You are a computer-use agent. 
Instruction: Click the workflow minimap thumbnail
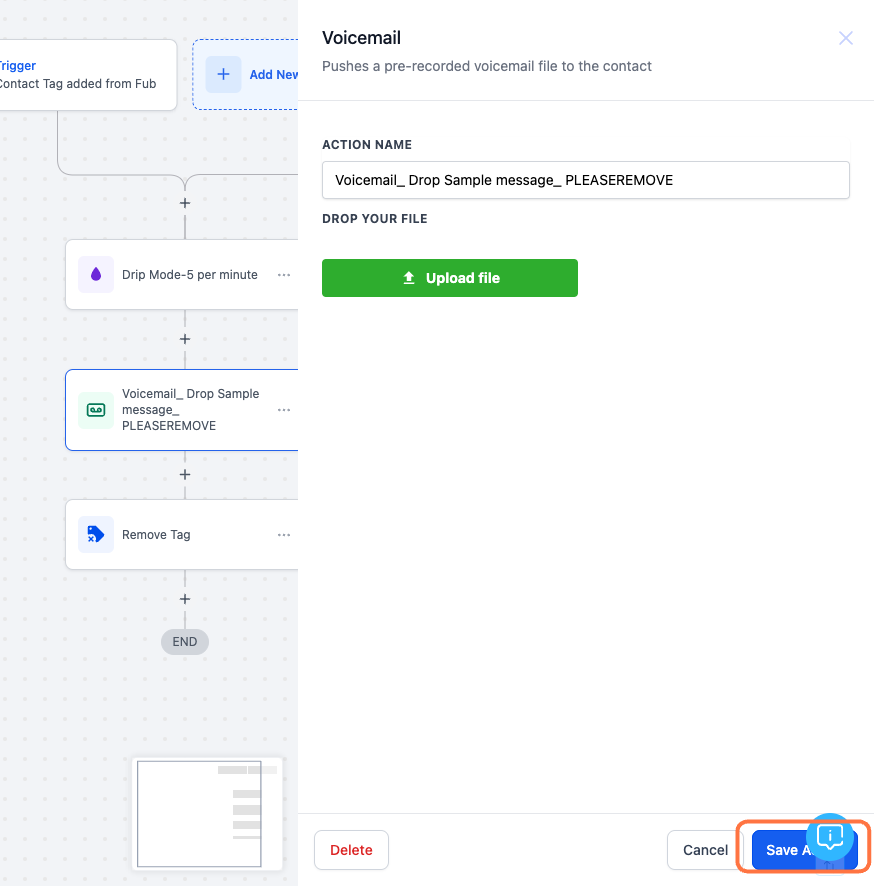(x=207, y=814)
